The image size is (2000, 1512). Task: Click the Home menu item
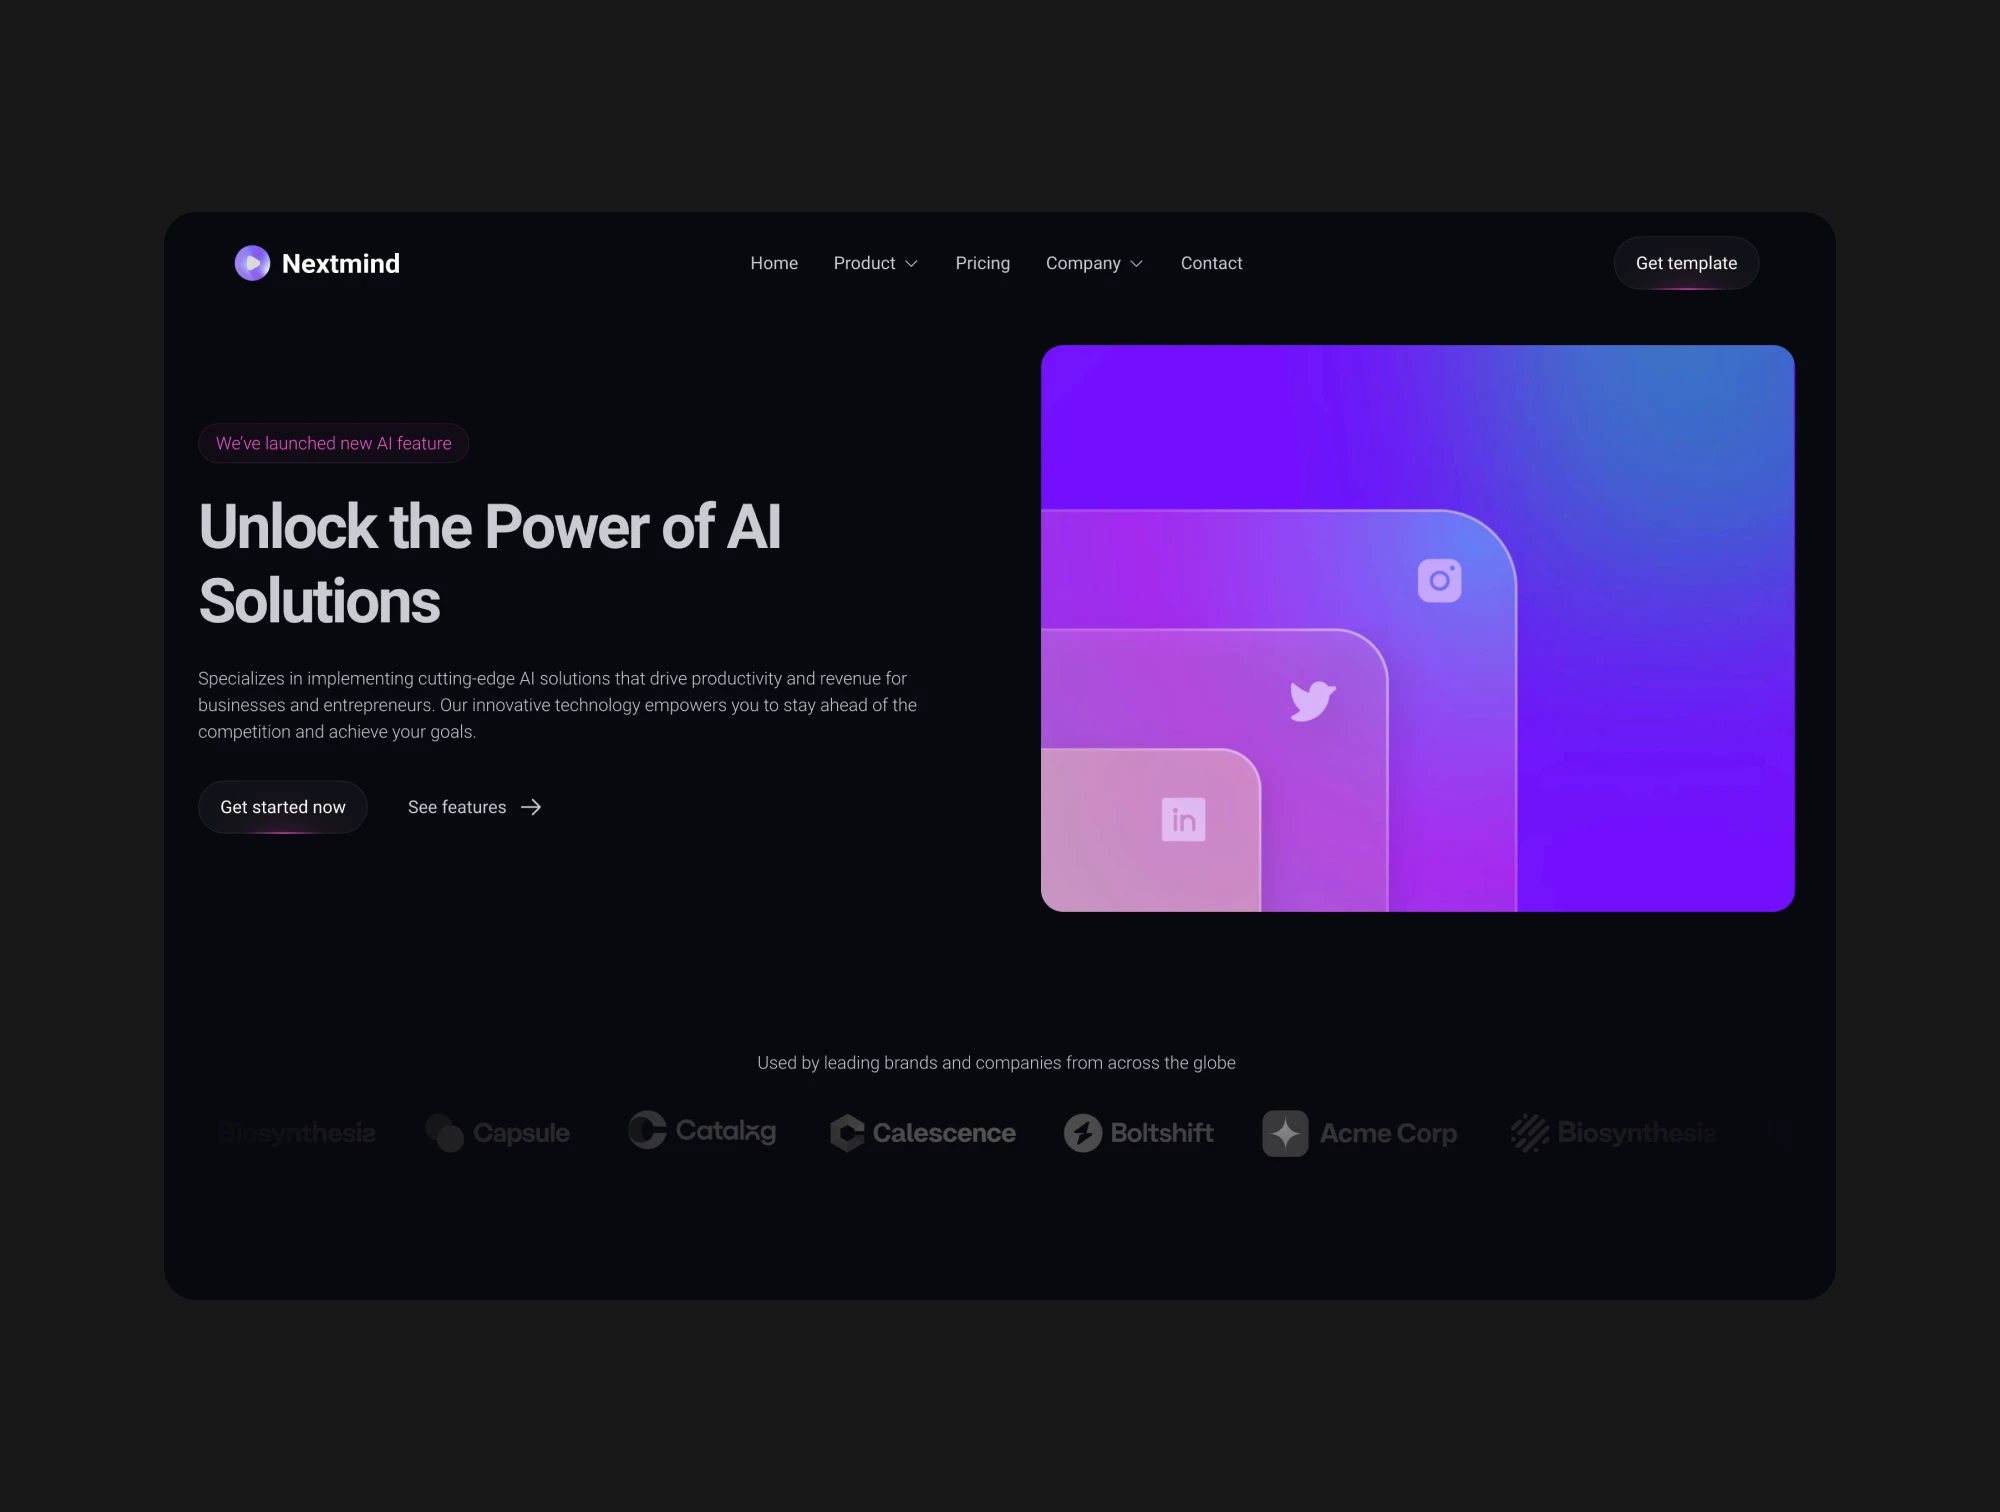click(x=772, y=264)
